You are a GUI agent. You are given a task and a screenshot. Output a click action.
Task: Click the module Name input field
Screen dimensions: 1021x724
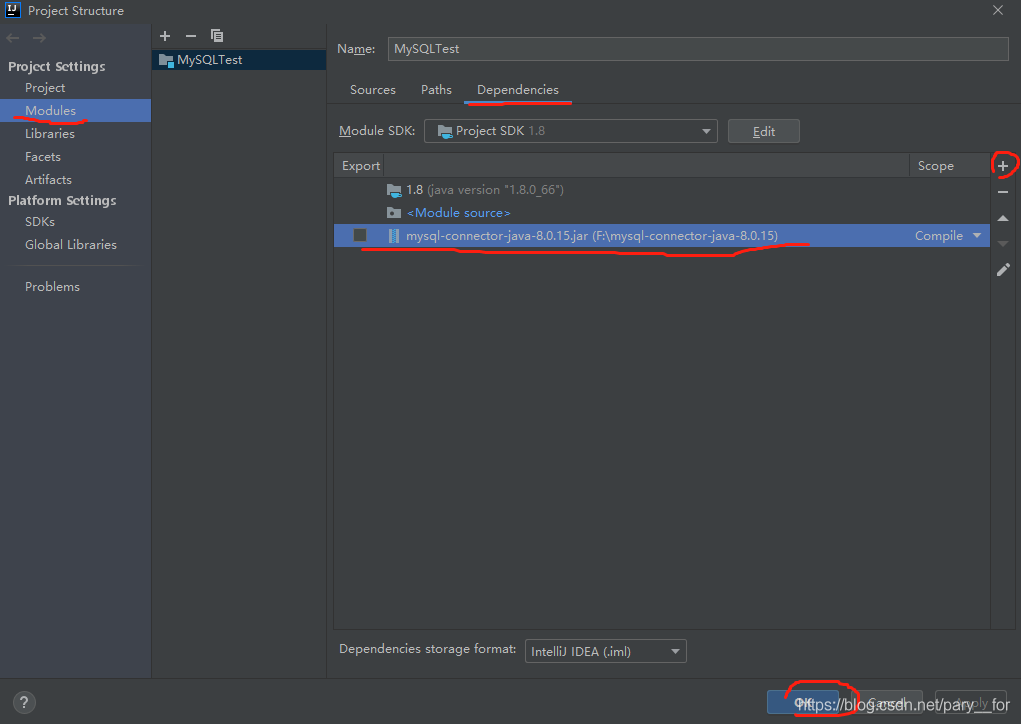tap(698, 49)
